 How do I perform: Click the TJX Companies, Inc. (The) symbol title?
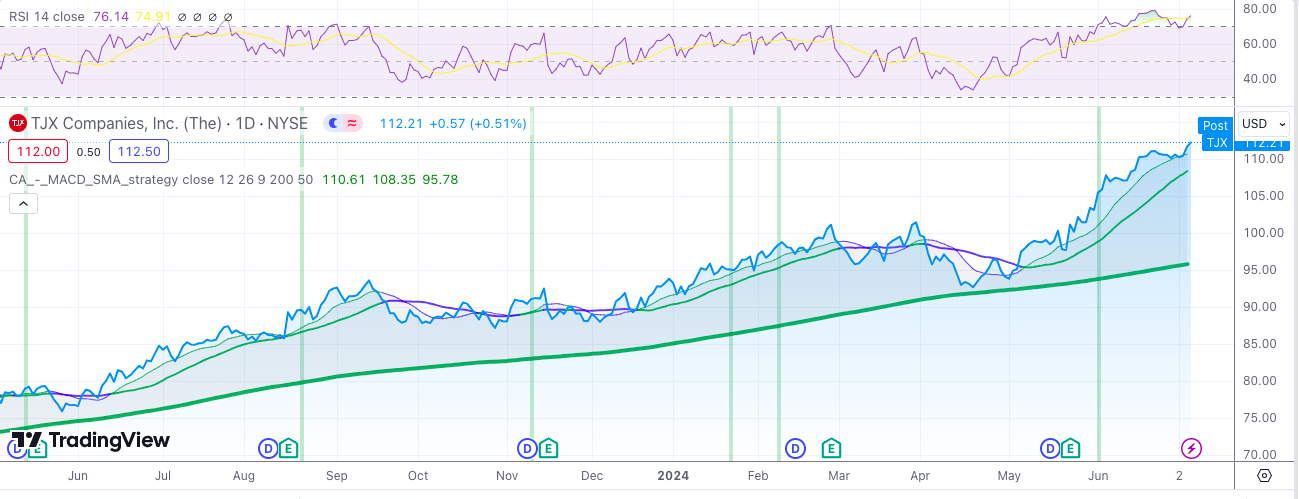(125, 124)
